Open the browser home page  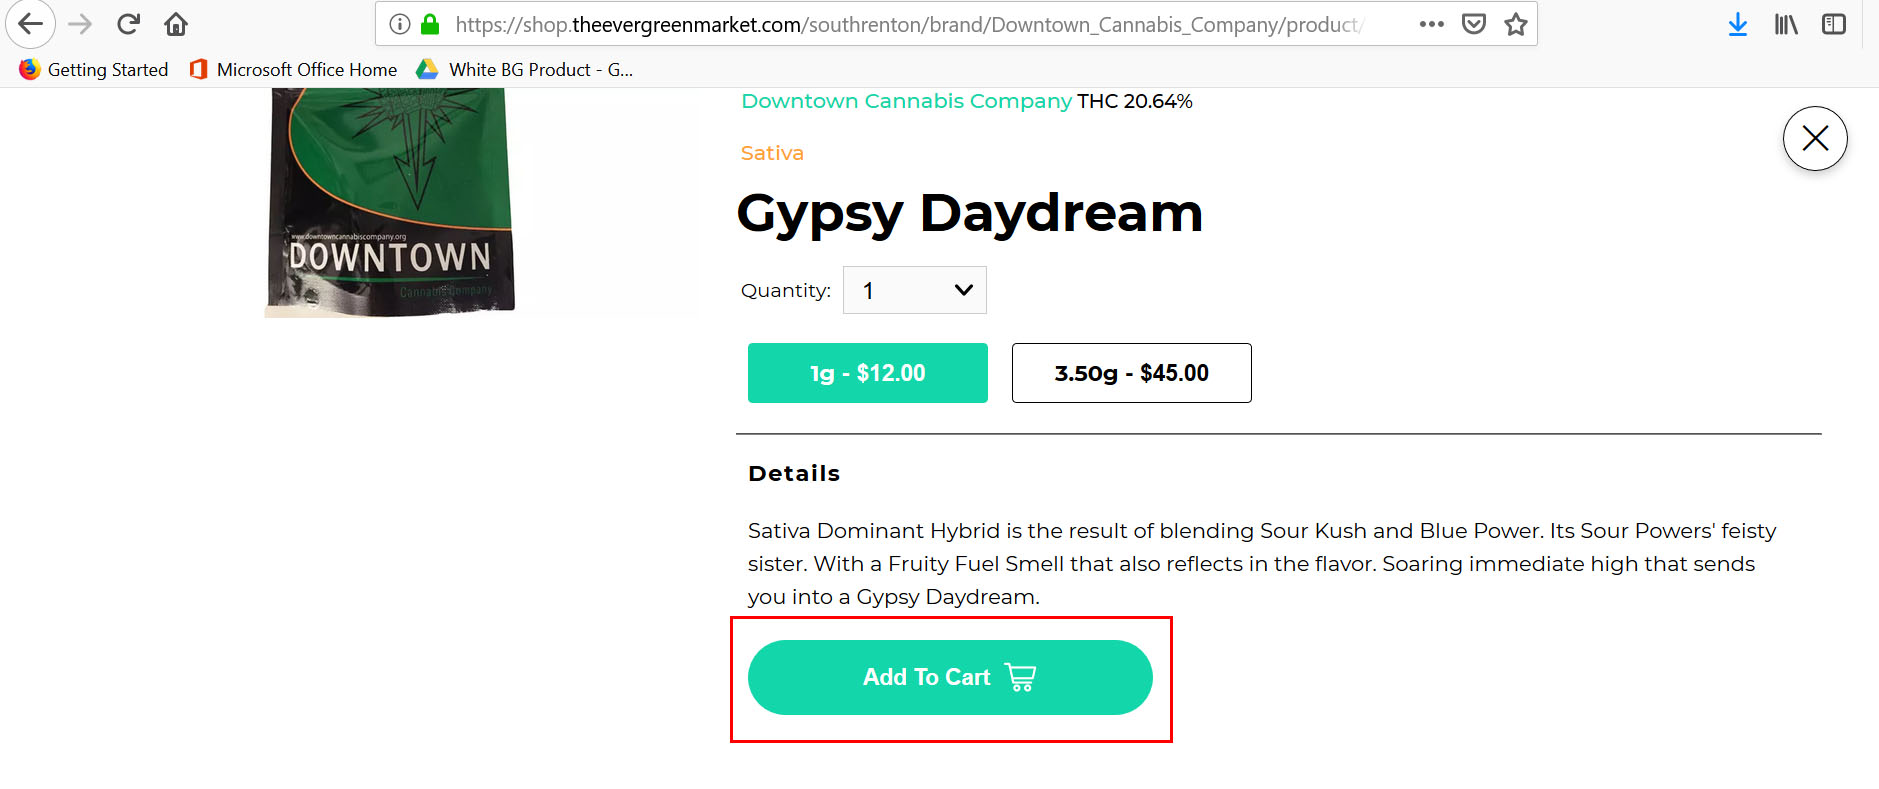click(x=176, y=24)
